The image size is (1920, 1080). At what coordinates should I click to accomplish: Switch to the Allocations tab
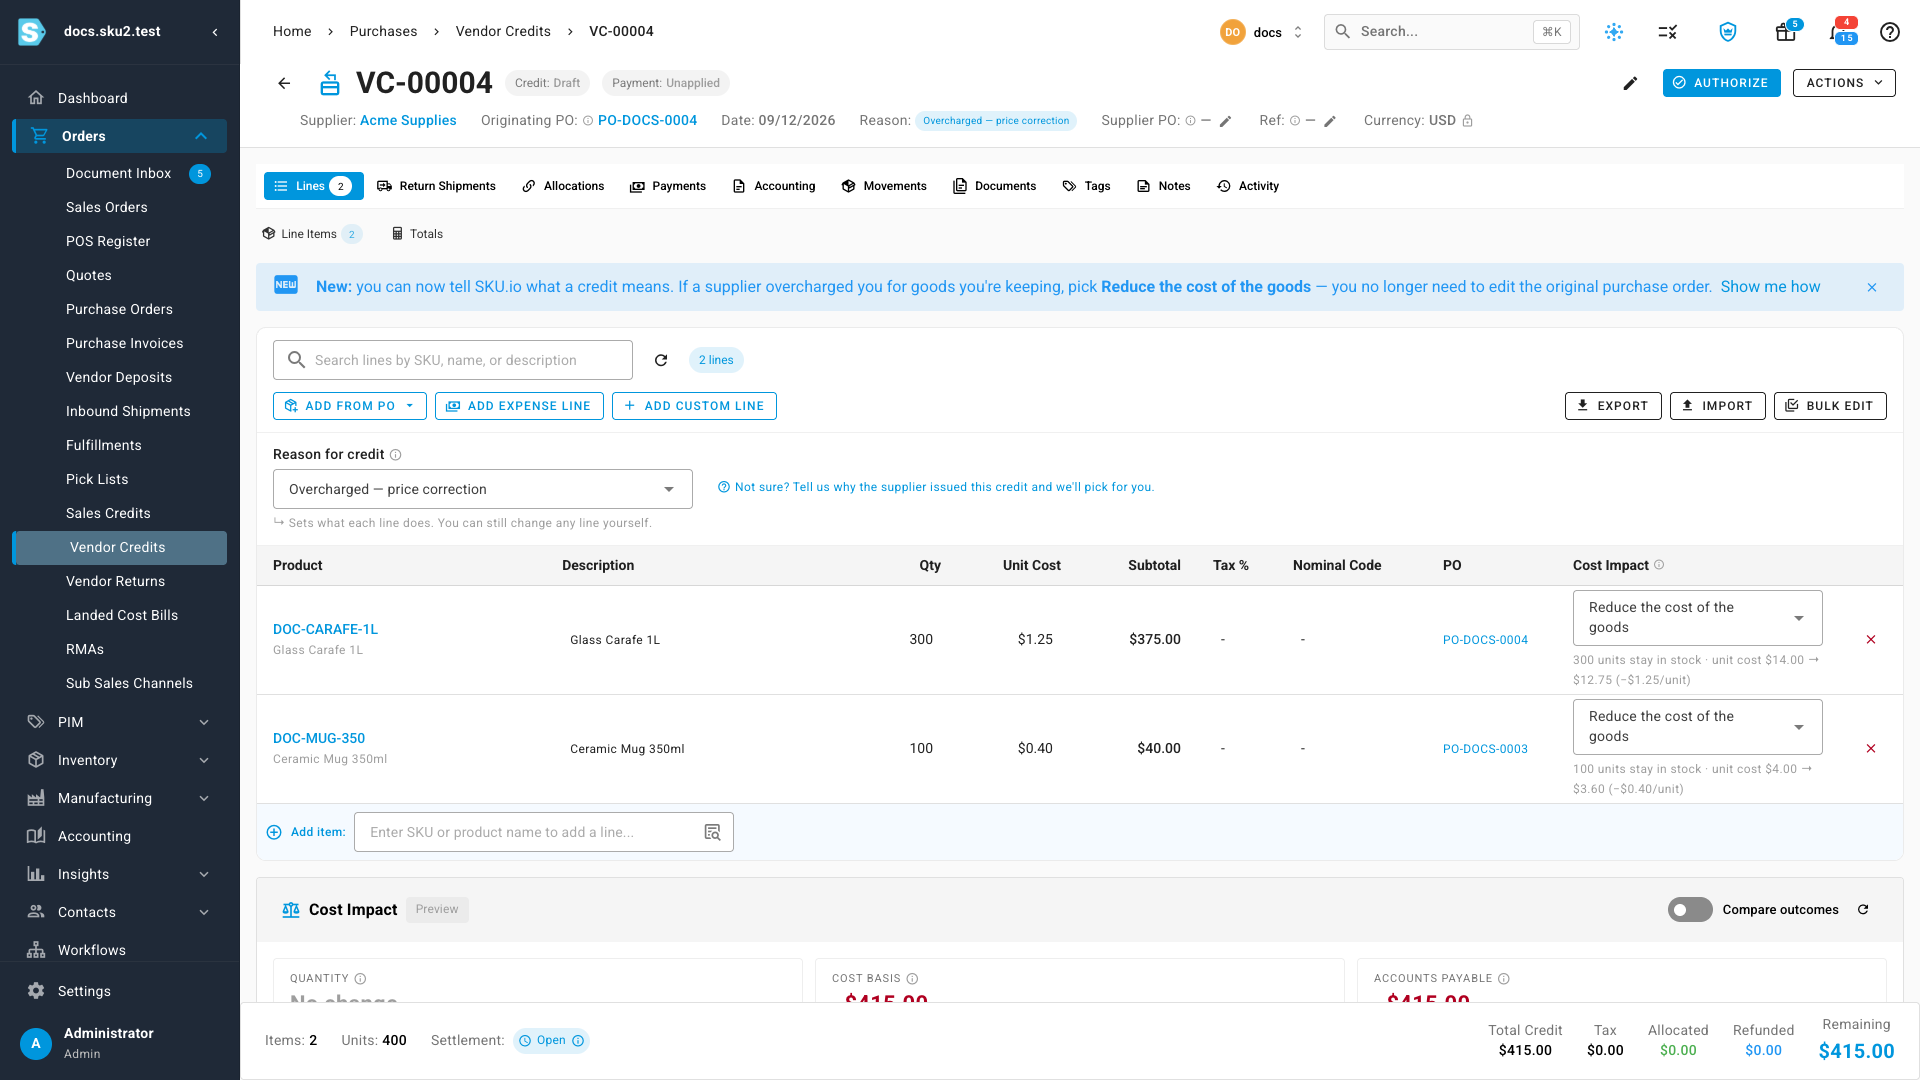(563, 186)
